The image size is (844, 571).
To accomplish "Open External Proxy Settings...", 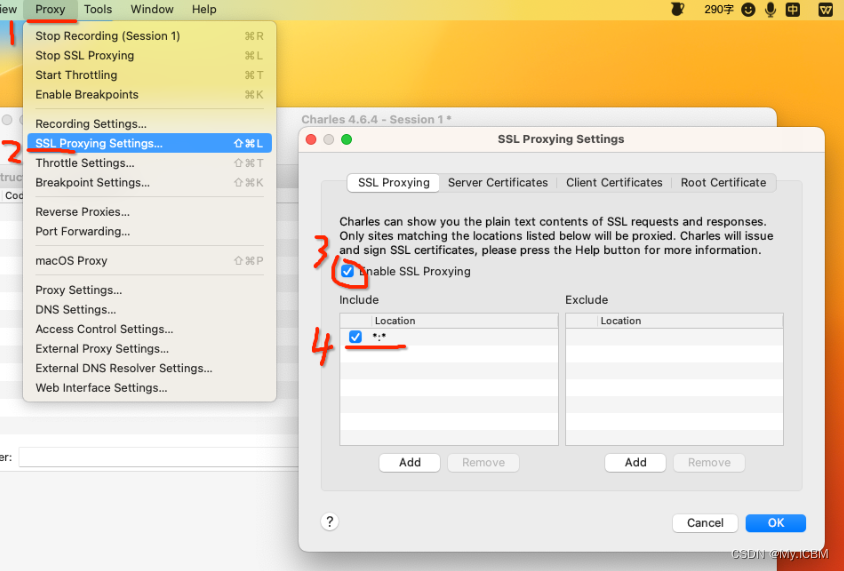I will coord(149,349).
